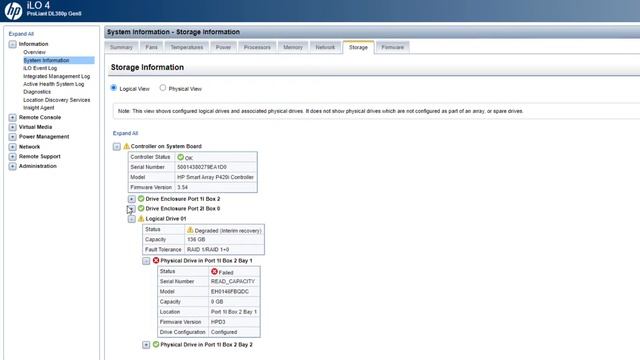Collapse Physical Drive in Port 1I Box 2 Bay 1
This screenshot has height=360, width=640.
146,261
